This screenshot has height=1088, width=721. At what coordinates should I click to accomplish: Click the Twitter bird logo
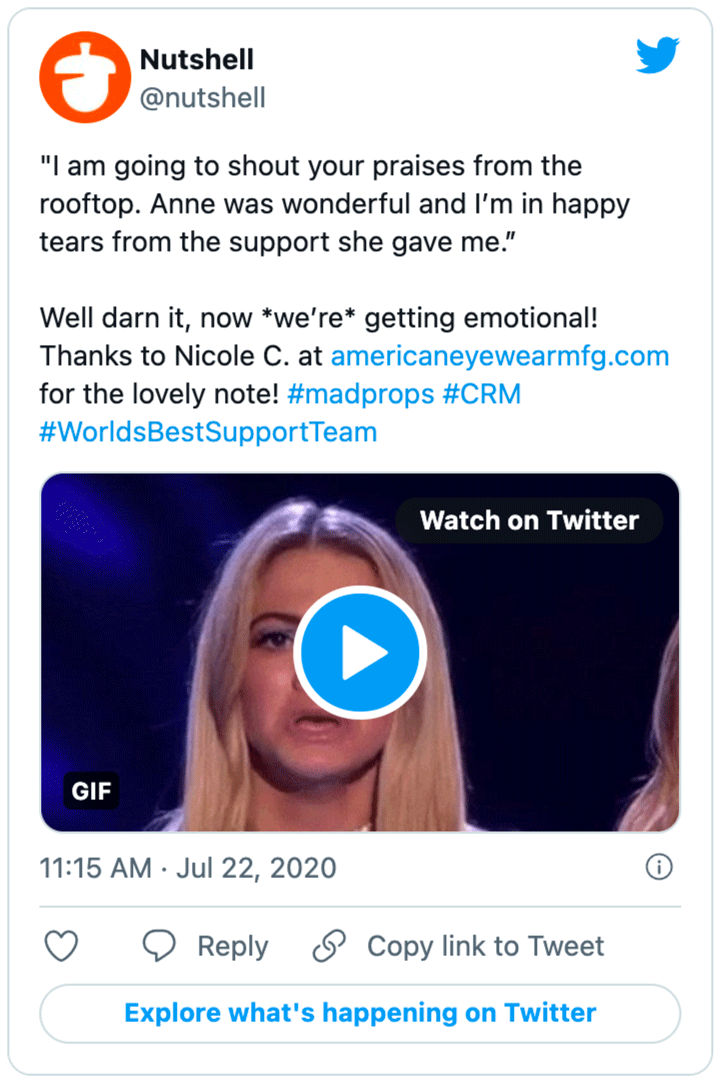[x=657, y=57]
